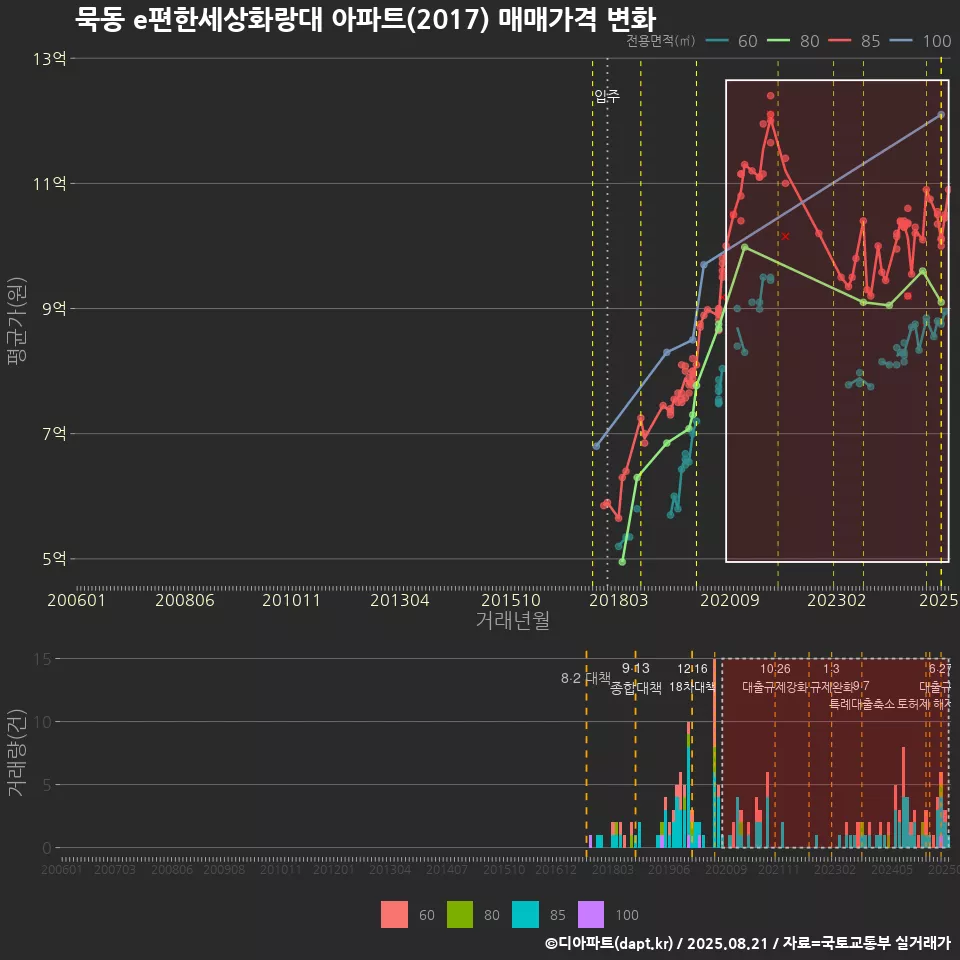The width and height of the screenshot is (960, 960).
Task: Click the 9억 label on the price axis
Action: pos(54,309)
